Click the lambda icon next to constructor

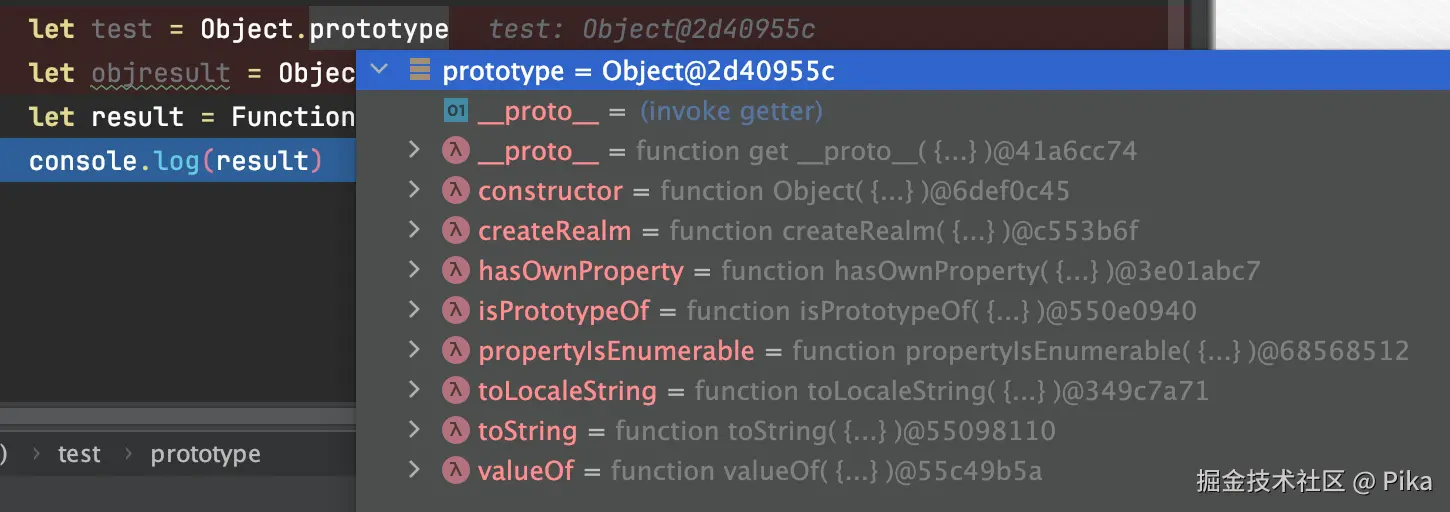[455, 191]
